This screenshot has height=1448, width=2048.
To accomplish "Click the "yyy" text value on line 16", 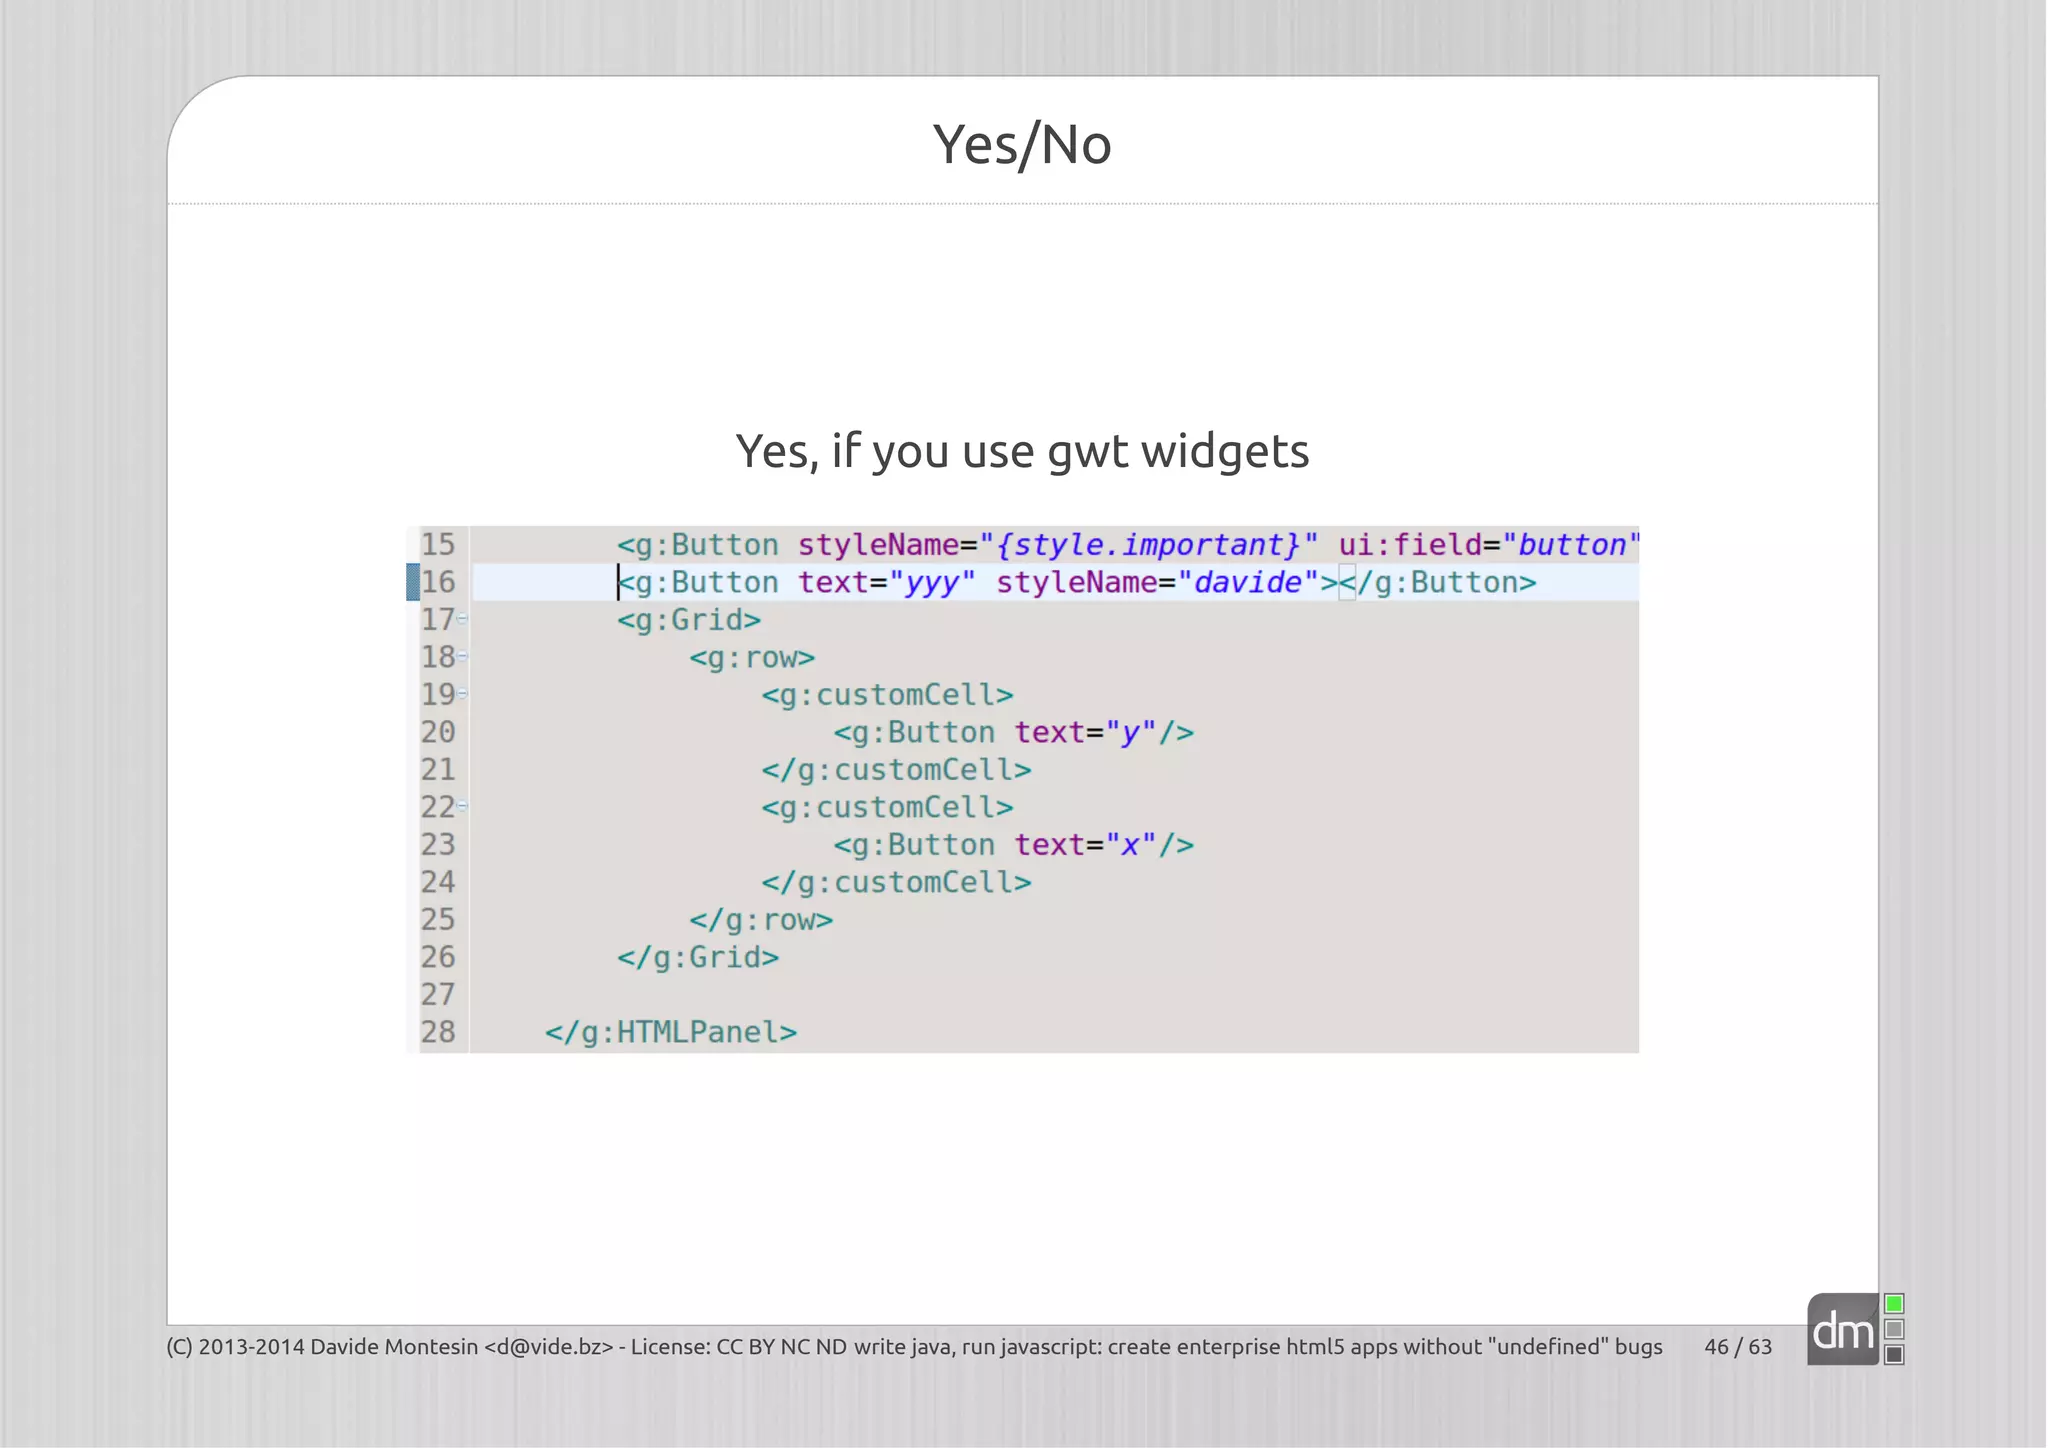I will [931, 583].
